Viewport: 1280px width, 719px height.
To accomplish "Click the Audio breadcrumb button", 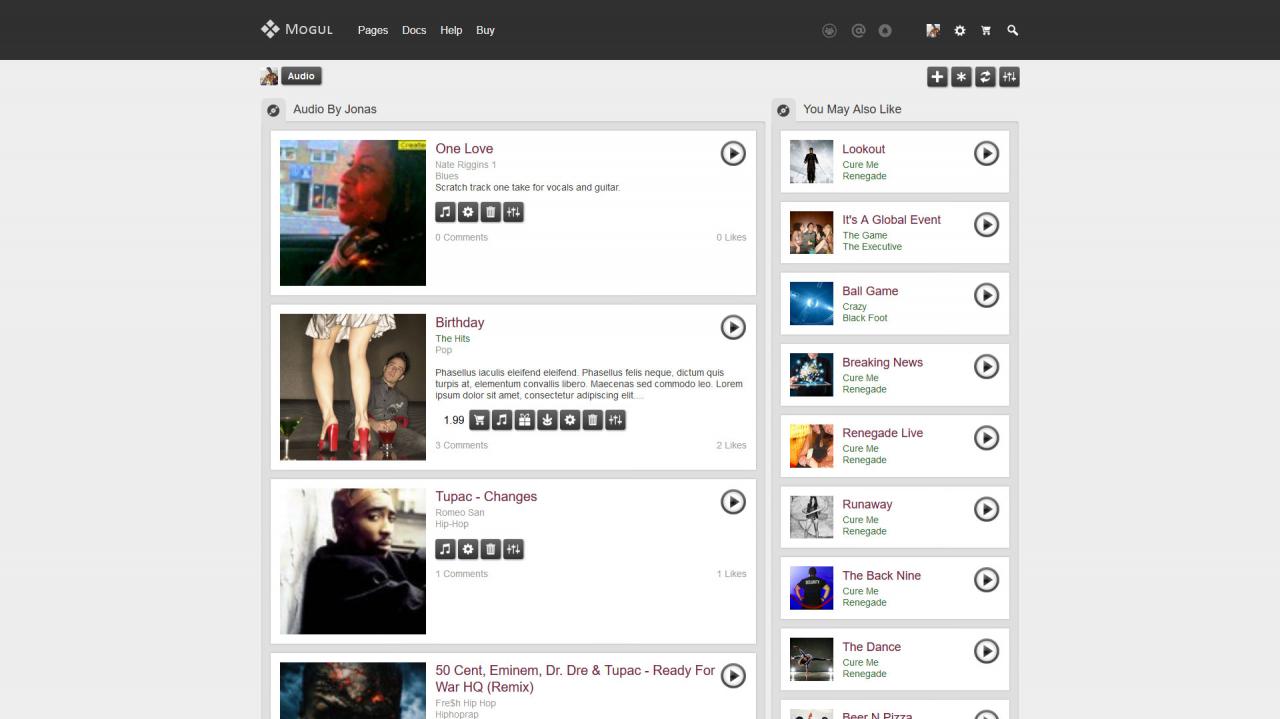I will (x=301, y=76).
